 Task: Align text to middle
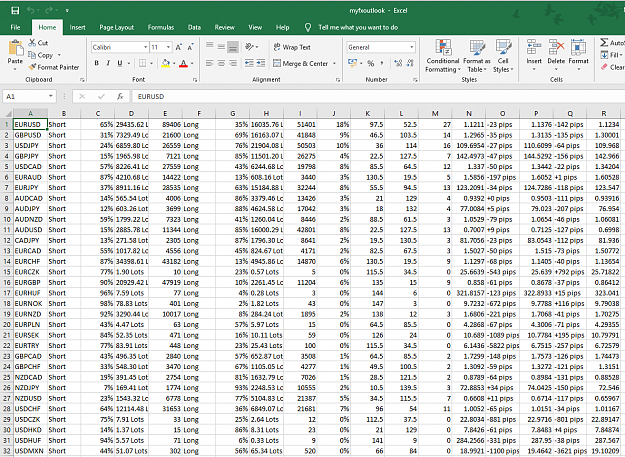pos(221,47)
